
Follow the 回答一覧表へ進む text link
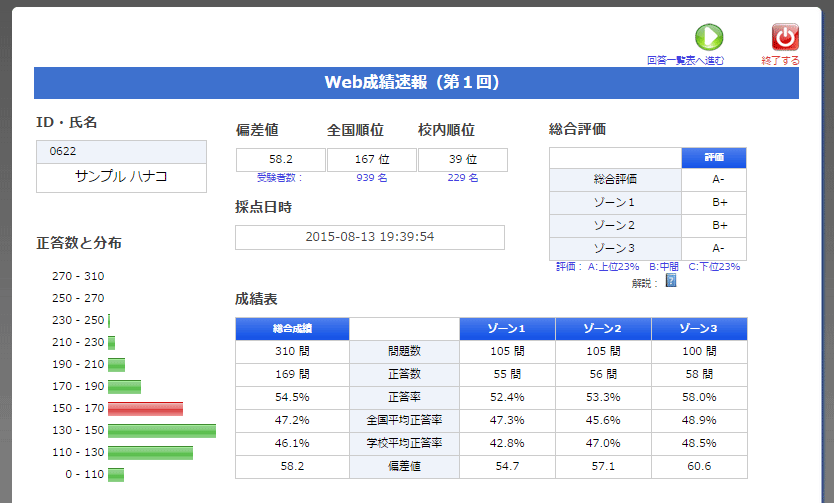coord(685,61)
